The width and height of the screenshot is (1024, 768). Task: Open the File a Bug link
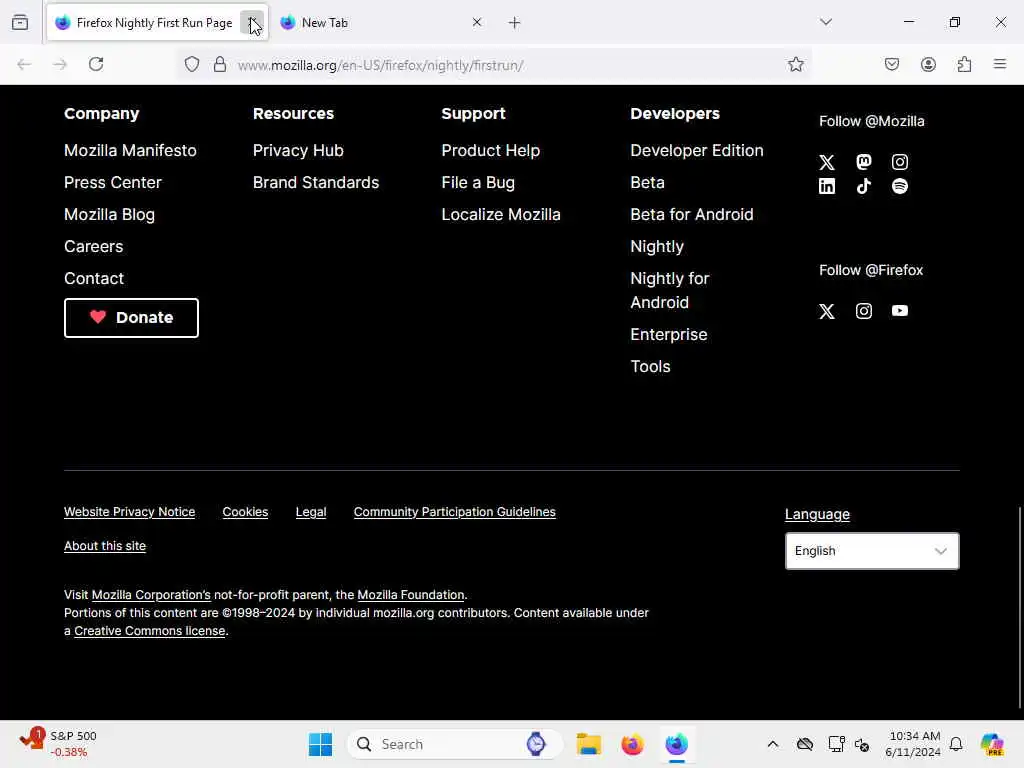tap(478, 182)
